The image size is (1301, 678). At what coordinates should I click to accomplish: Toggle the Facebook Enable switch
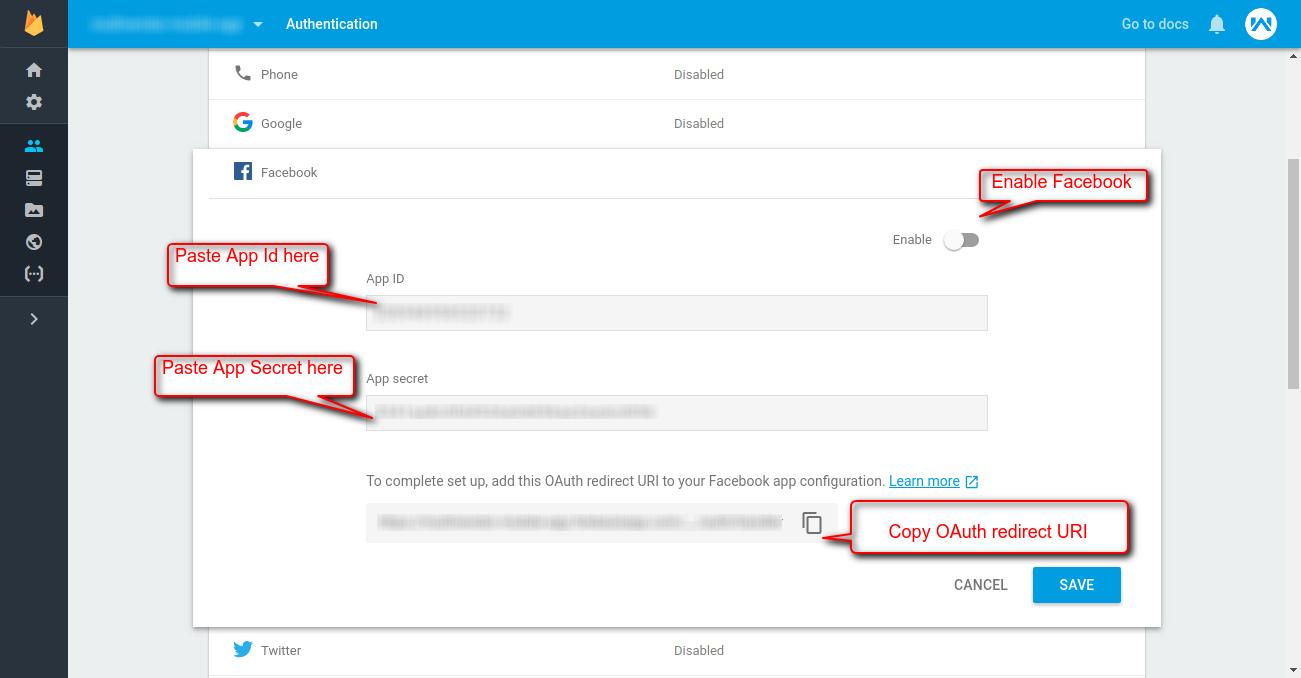(961, 240)
